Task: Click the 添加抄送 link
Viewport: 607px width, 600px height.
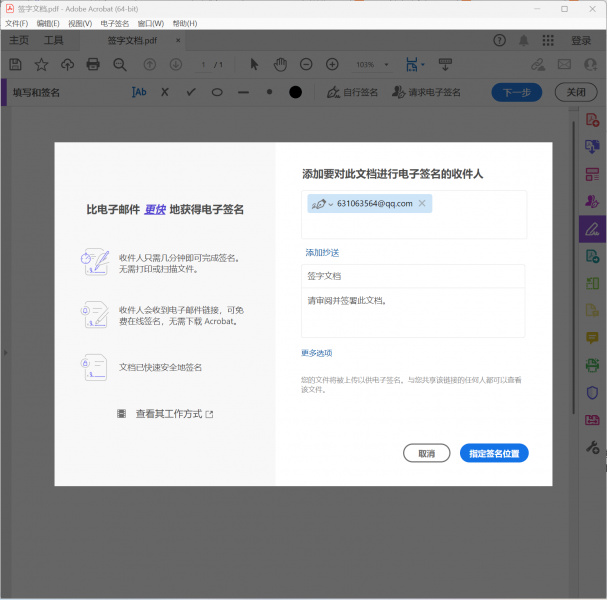Action: pos(322,252)
